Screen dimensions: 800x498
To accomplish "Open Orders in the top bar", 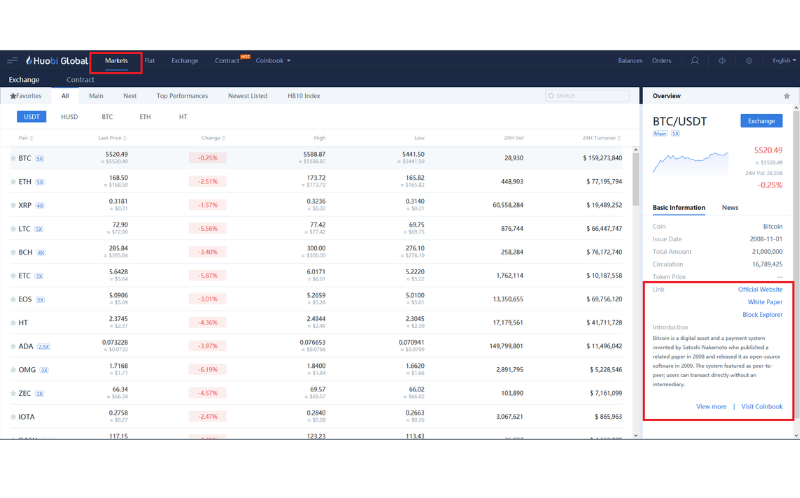I will tap(661, 61).
